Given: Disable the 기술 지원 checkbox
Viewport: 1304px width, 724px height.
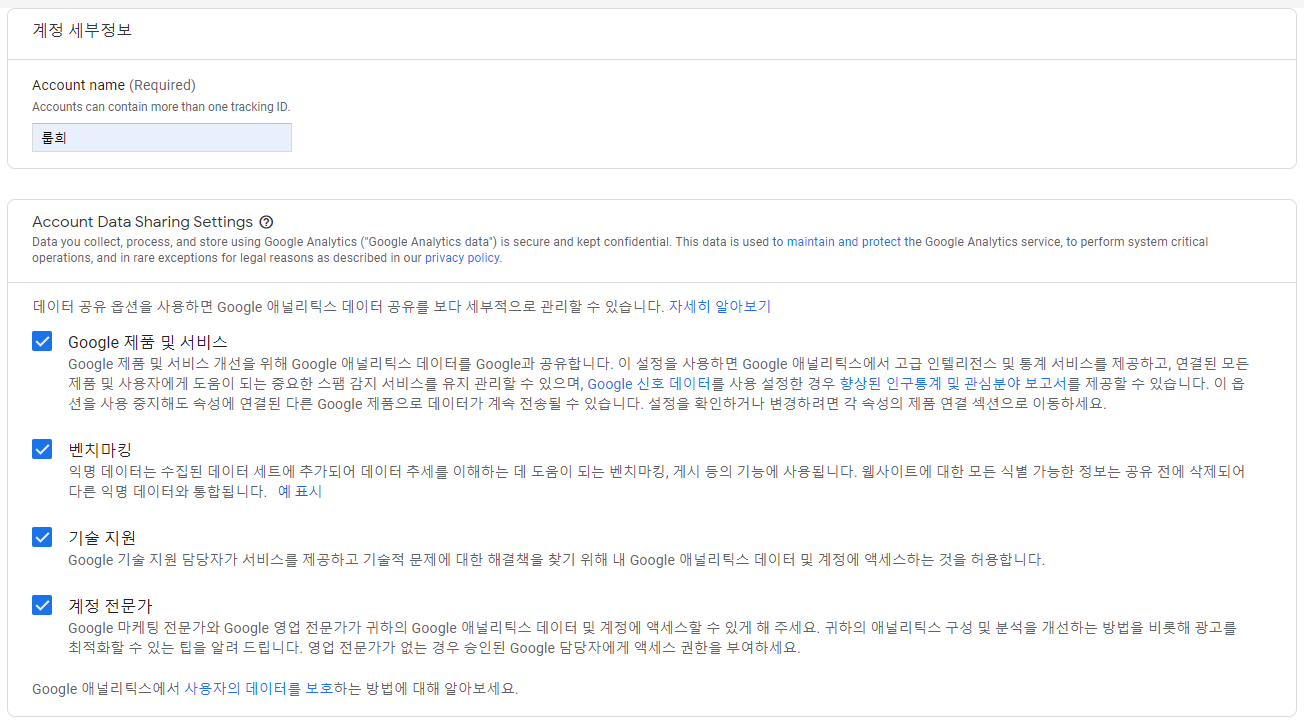Looking at the screenshot, I should [42, 537].
